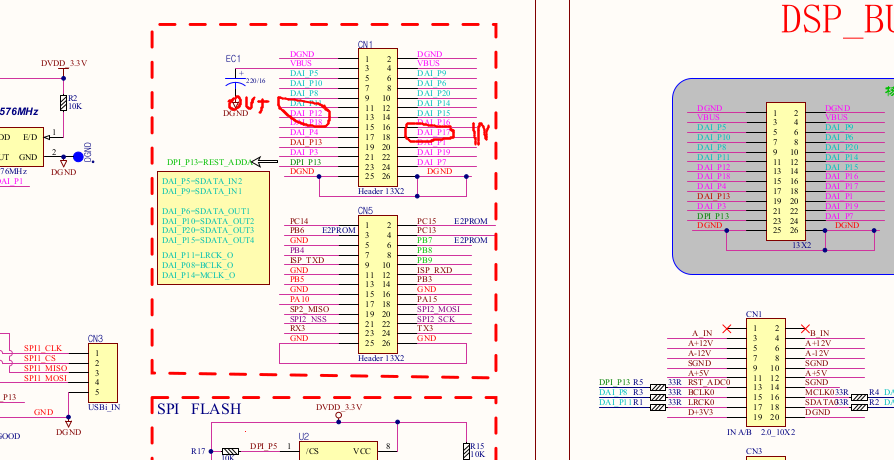The width and height of the screenshot is (894, 460).
Task: Click the DPI_P5 net near U2
Action: click(x=263, y=446)
